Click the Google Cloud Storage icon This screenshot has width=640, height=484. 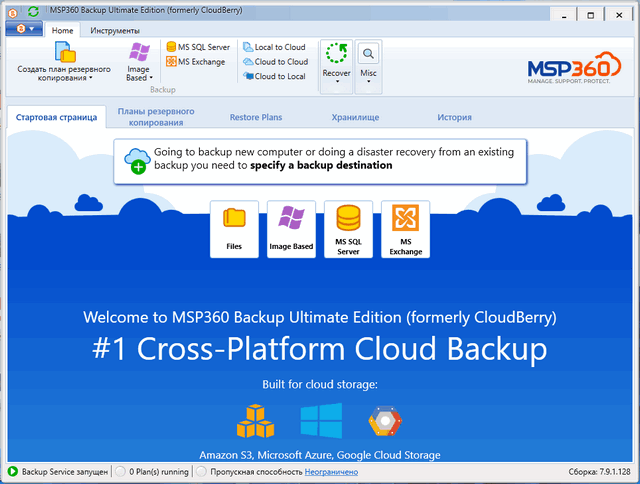[384, 422]
